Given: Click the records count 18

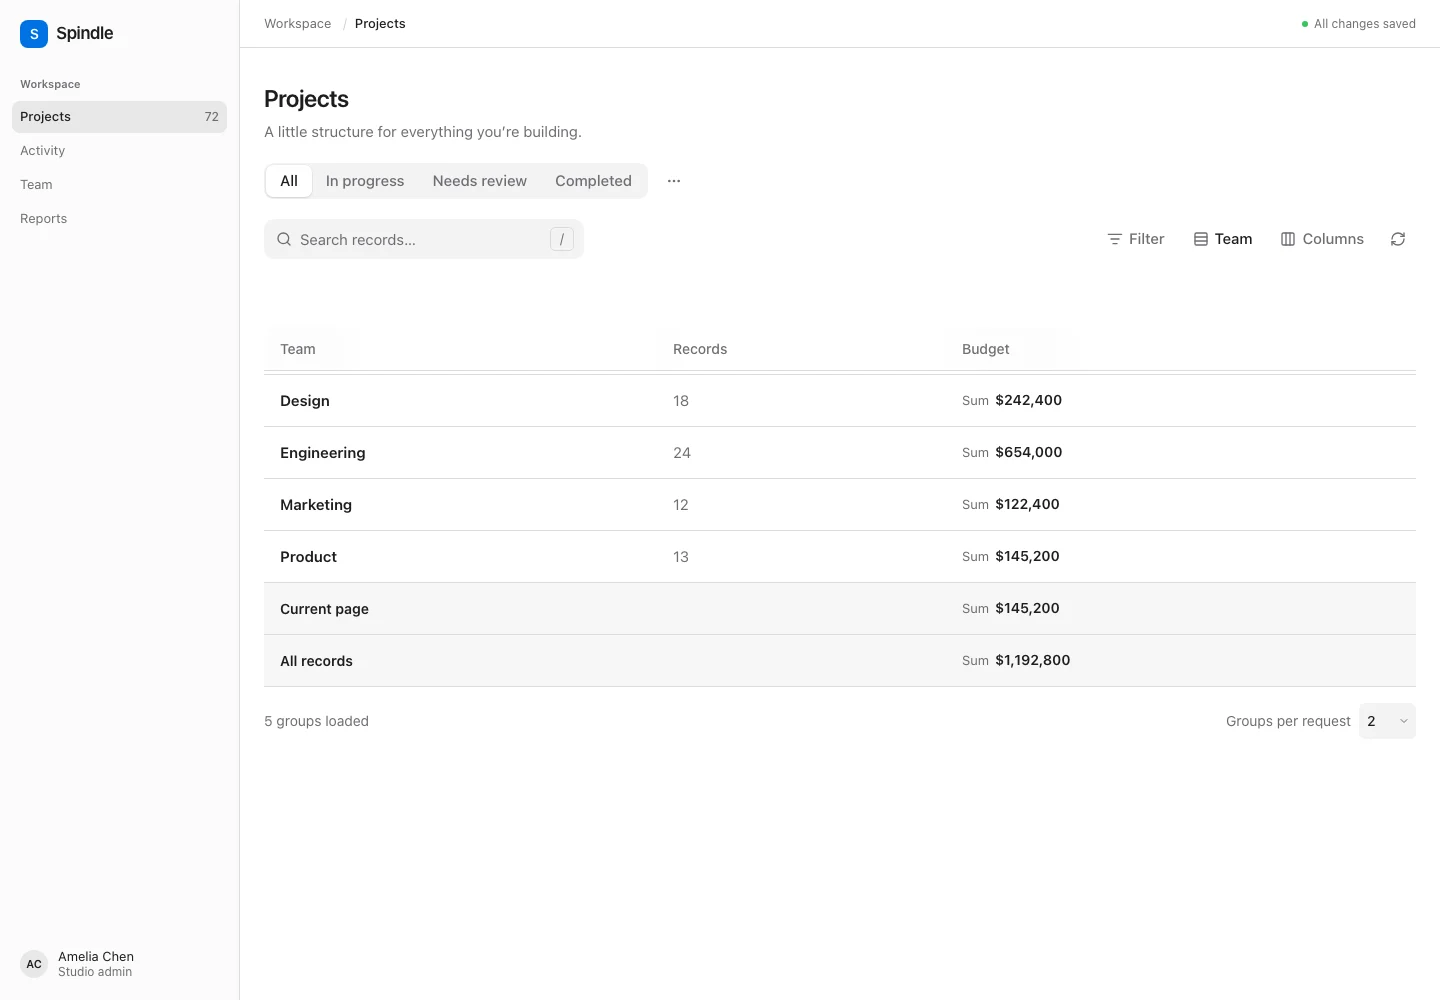Looking at the screenshot, I should coord(681,401).
